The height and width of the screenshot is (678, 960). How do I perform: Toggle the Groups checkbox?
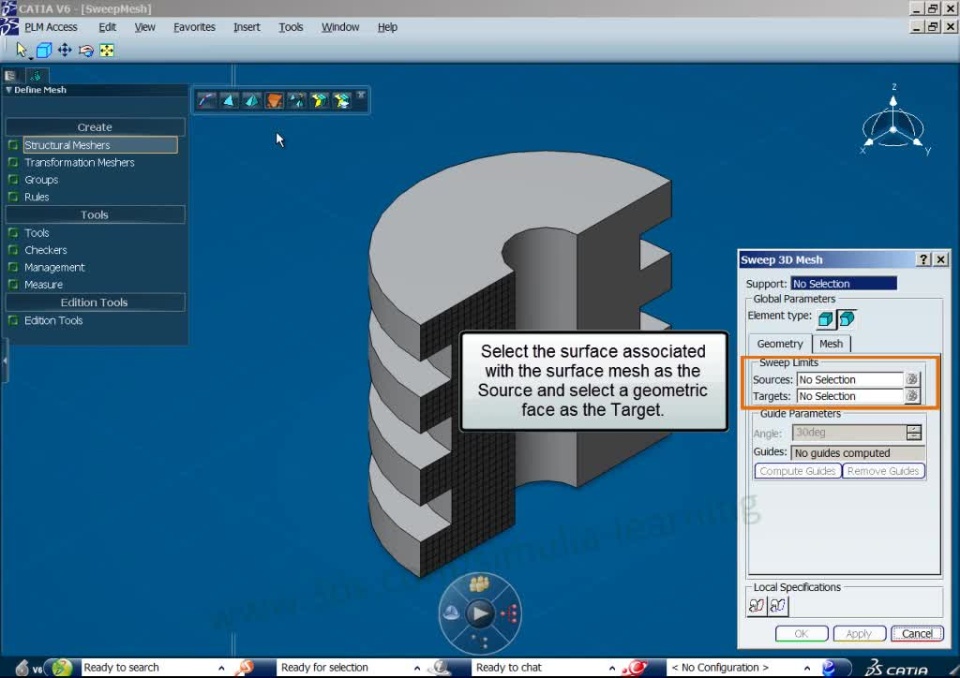point(13,179)
